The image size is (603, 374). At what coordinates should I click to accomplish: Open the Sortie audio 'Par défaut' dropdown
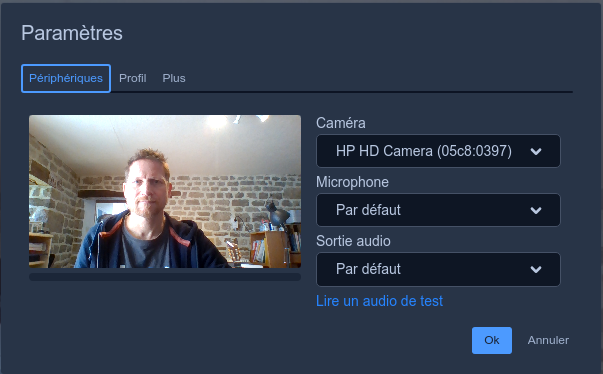(438, 269)
